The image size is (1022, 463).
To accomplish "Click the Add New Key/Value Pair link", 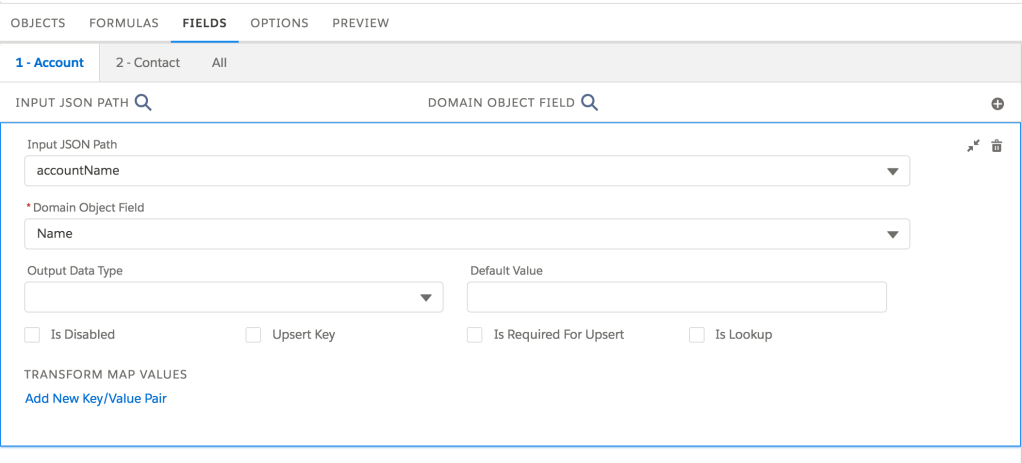I will [96, 399].
